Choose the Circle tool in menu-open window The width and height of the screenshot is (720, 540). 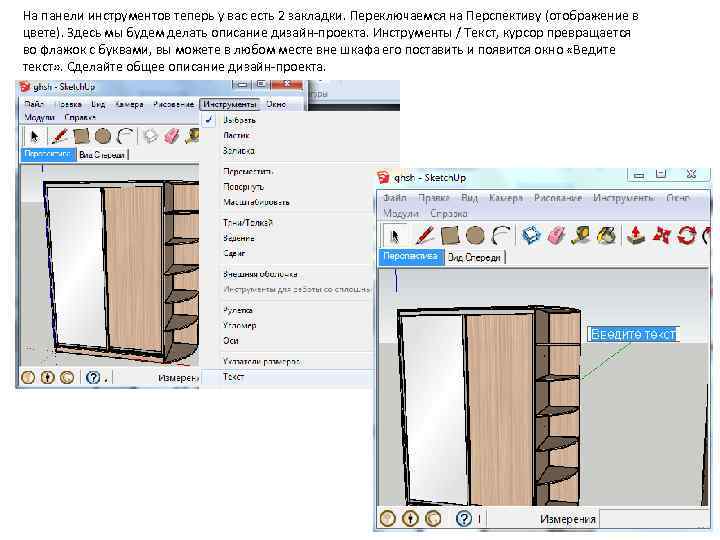(x=103, y=136)
